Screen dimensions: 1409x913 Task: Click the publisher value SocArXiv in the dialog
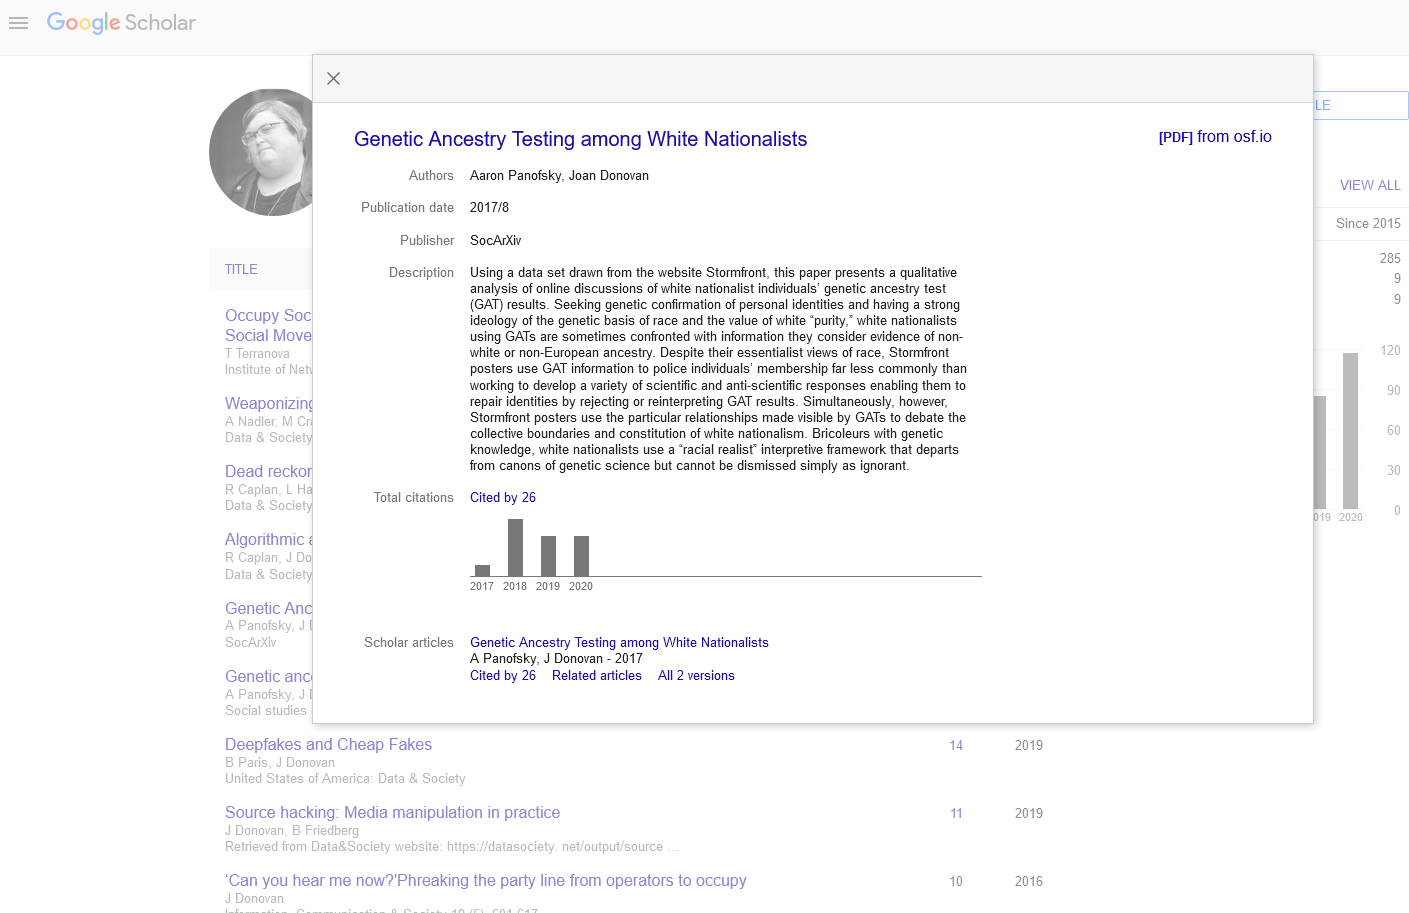click(495, 240)
